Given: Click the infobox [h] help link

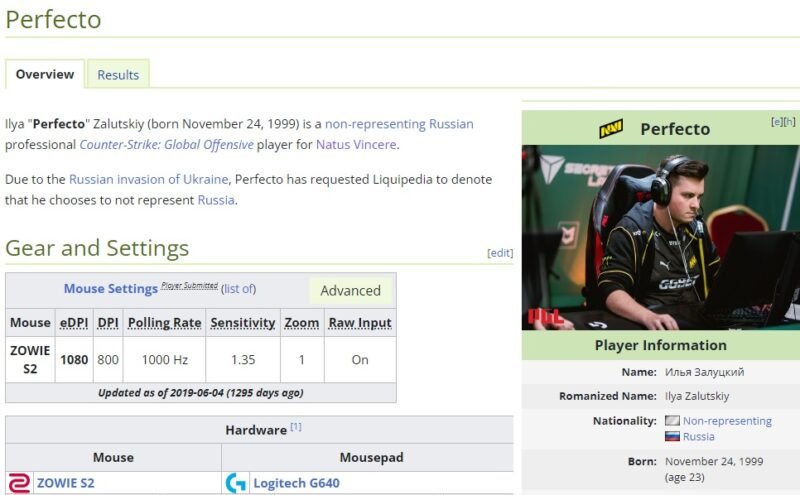Looking at the screenshot, I should (789, 121).
